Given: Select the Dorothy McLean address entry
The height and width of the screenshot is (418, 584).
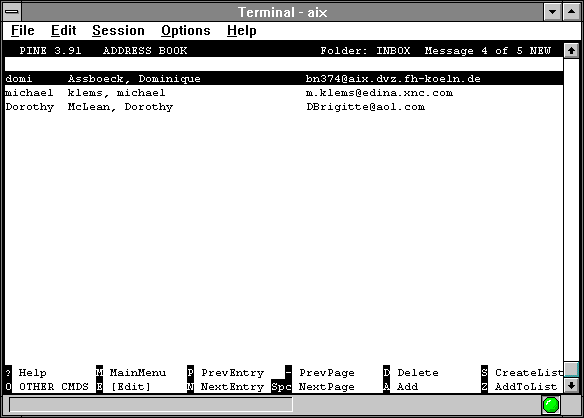Looking at the screenshot, I should (284, 107).
